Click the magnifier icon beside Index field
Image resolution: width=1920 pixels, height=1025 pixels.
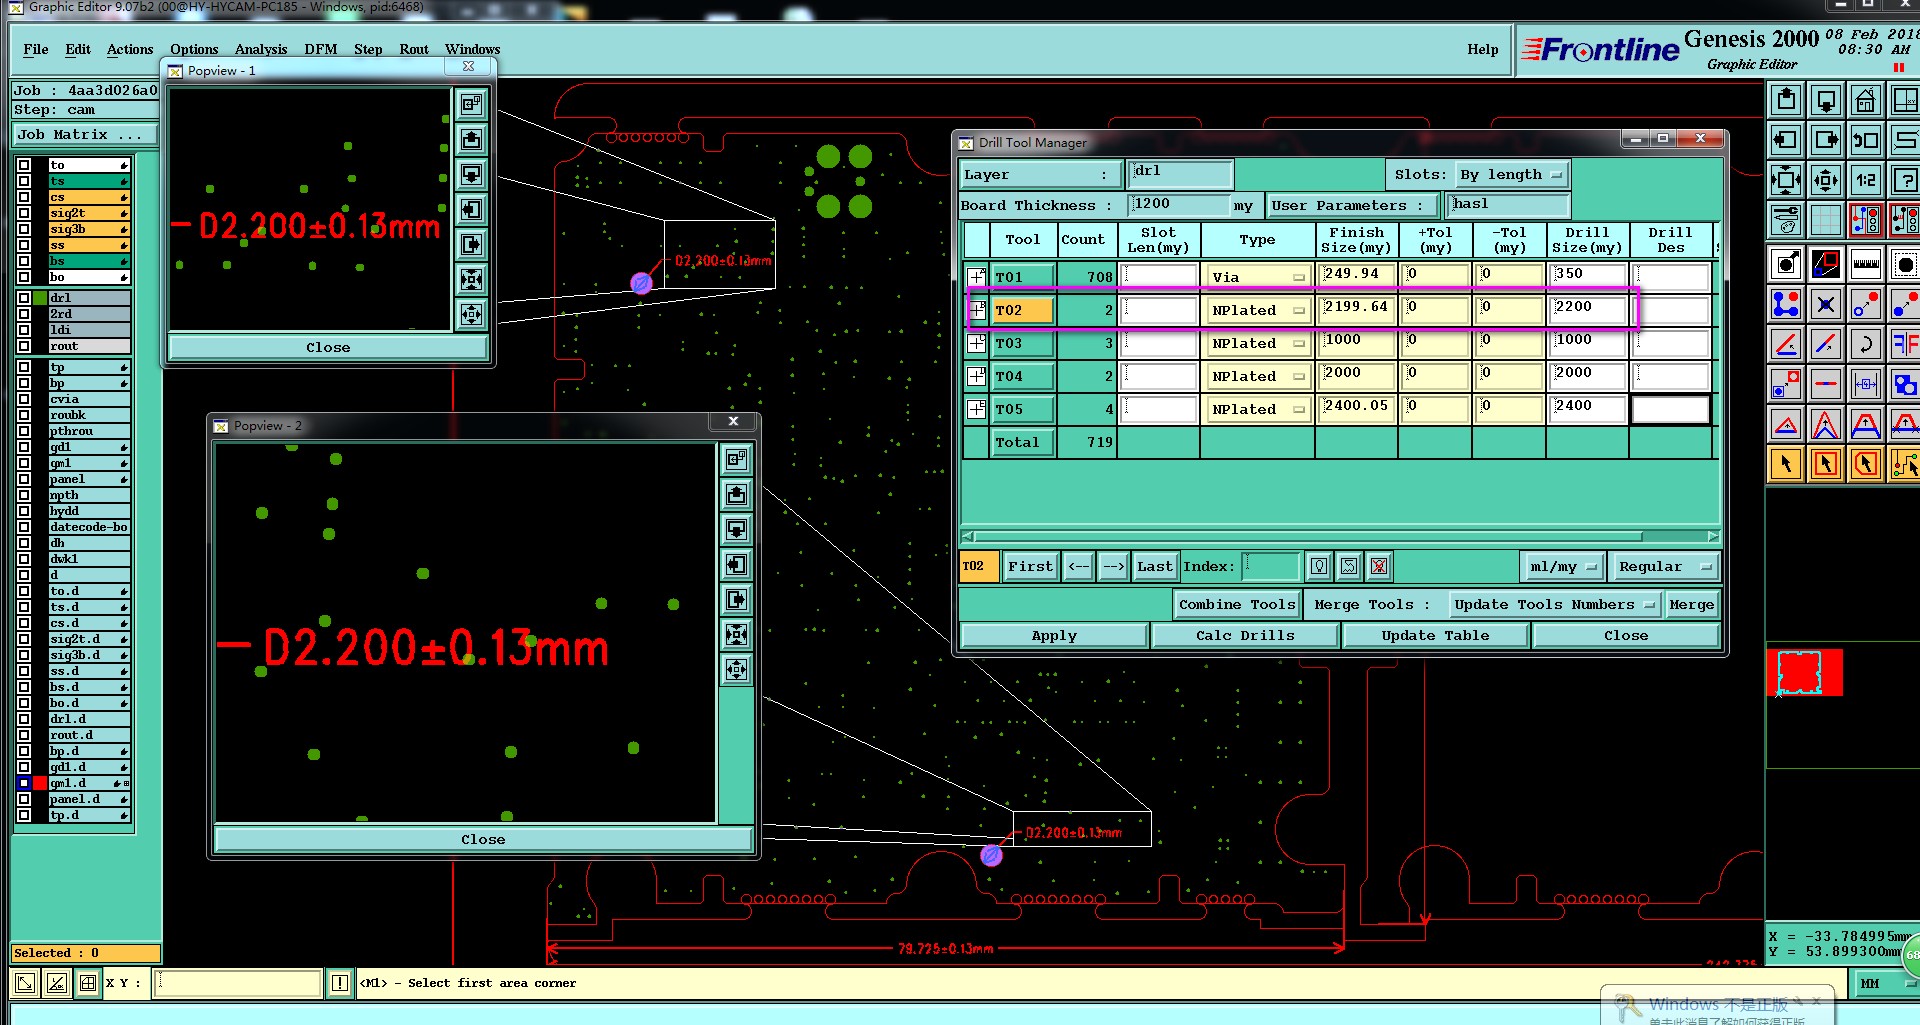coord(1319,566)
